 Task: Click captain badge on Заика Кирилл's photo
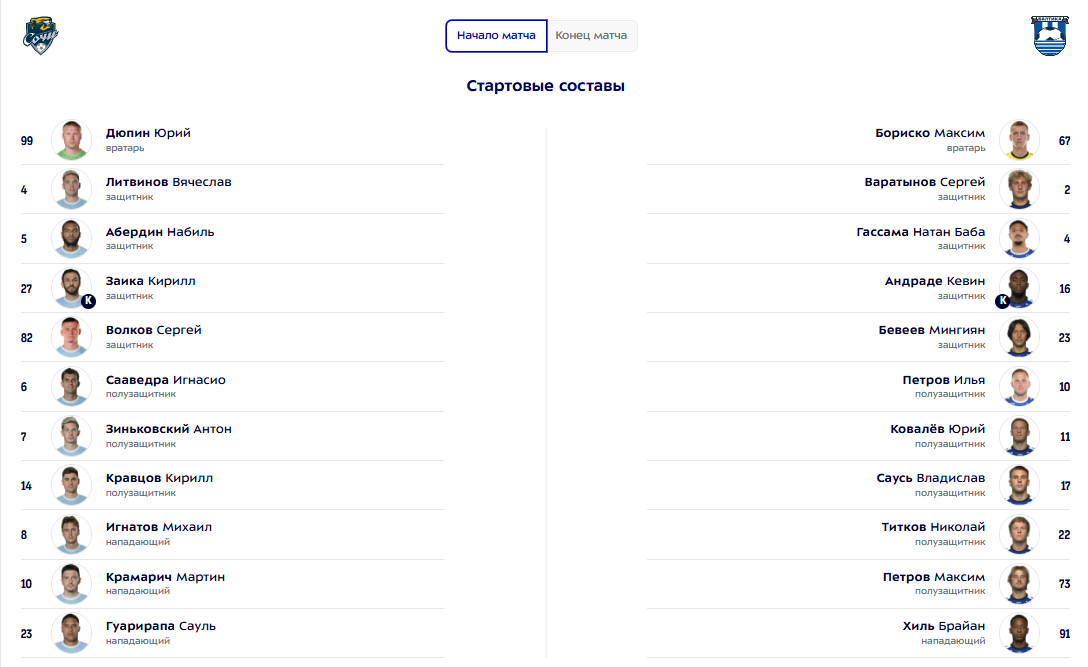click(x=88, y=300)
